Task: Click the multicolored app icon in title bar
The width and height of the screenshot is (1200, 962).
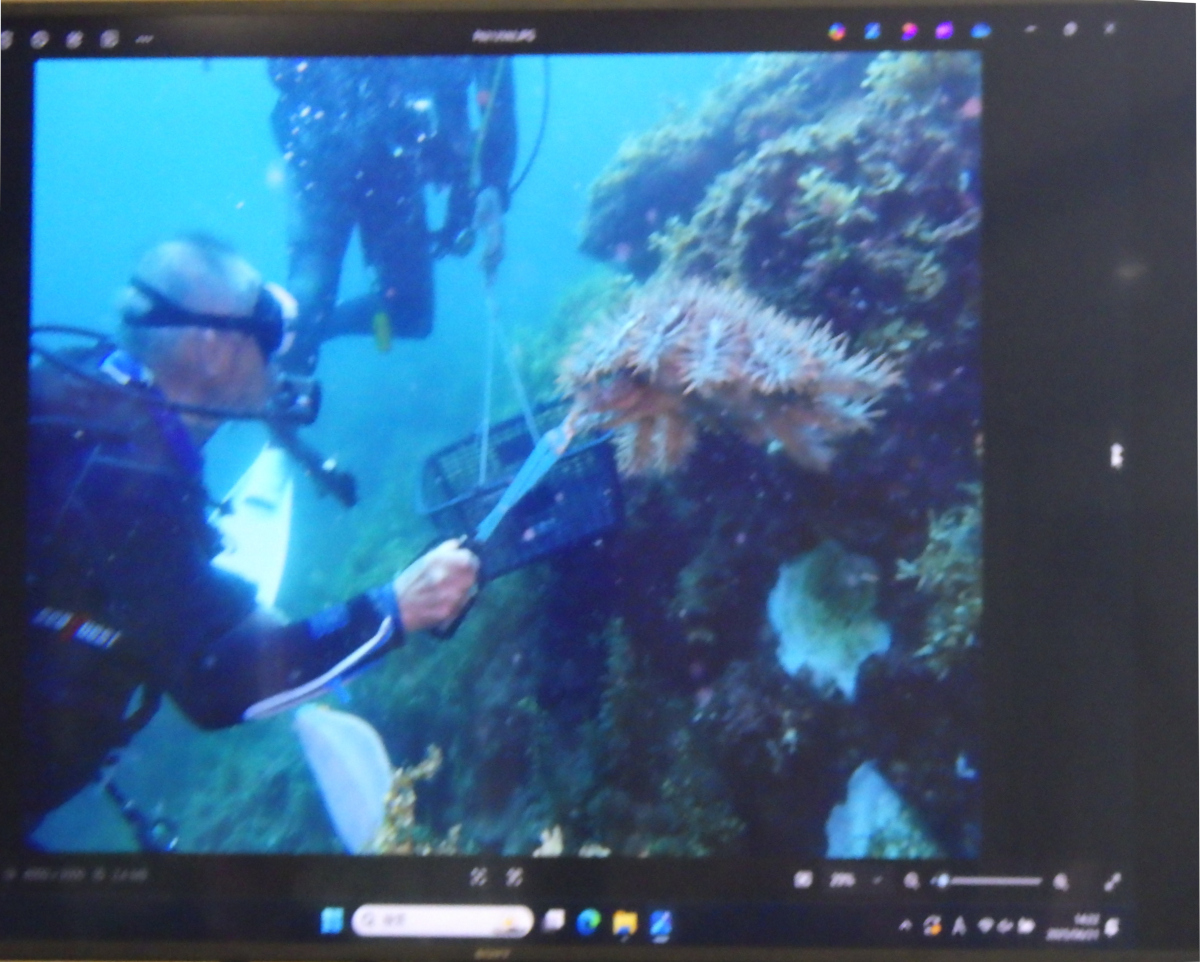Action: tap(836, 31)
